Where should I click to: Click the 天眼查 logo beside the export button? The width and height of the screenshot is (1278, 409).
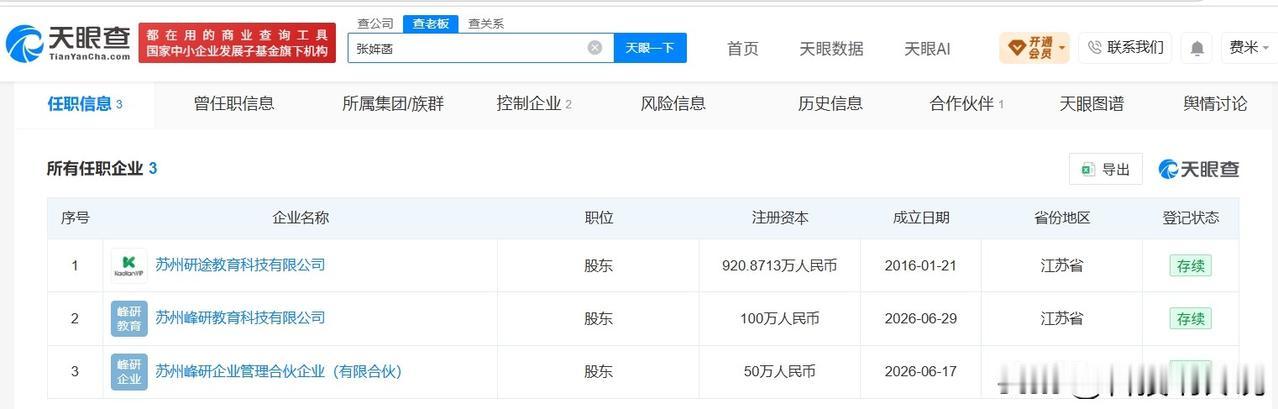pyautogui.click(x=1199, y=169)
